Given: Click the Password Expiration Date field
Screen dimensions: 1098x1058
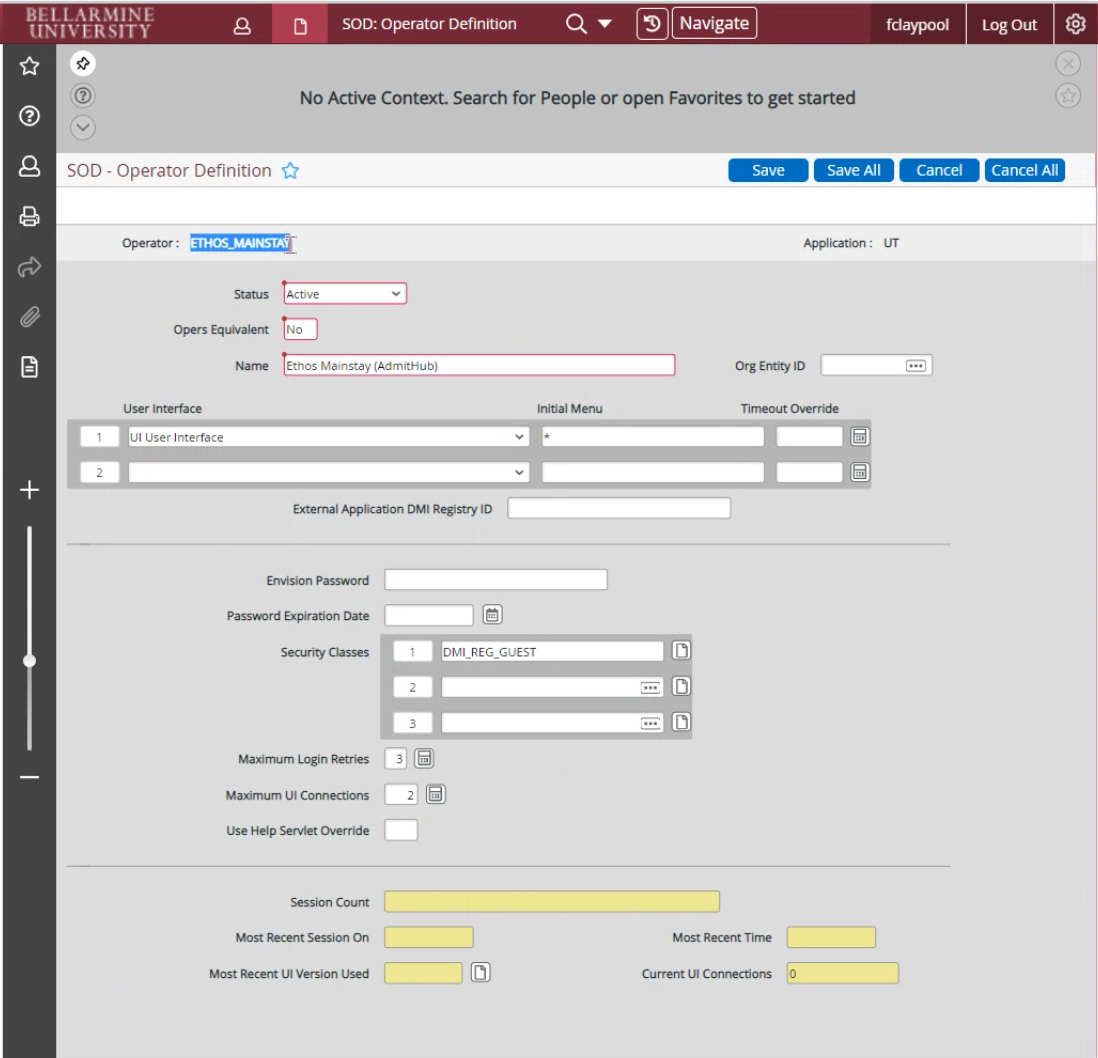Looking at the screenshot, I should tap(429, 615).
